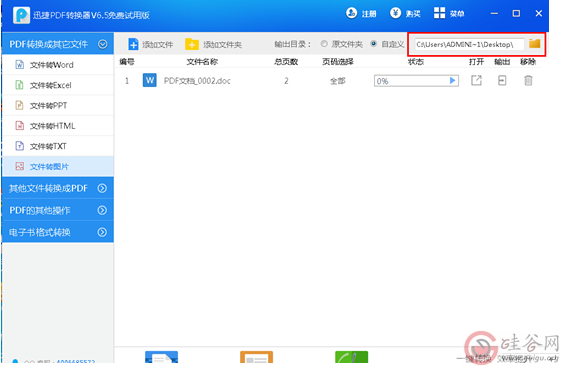The height and width of the screenshot is (371, 567).
Task: Click the 0% progress bar
Action: click(x=416, y=81)
